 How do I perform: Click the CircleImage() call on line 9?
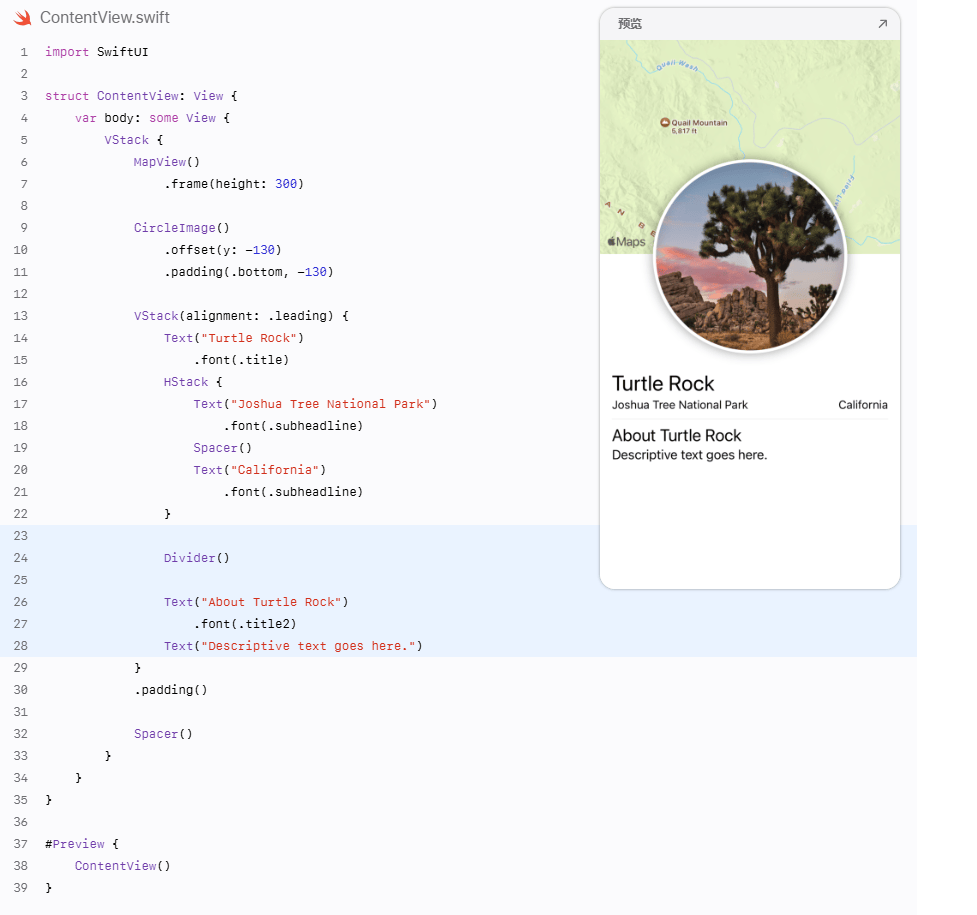(x=181, y=228)
